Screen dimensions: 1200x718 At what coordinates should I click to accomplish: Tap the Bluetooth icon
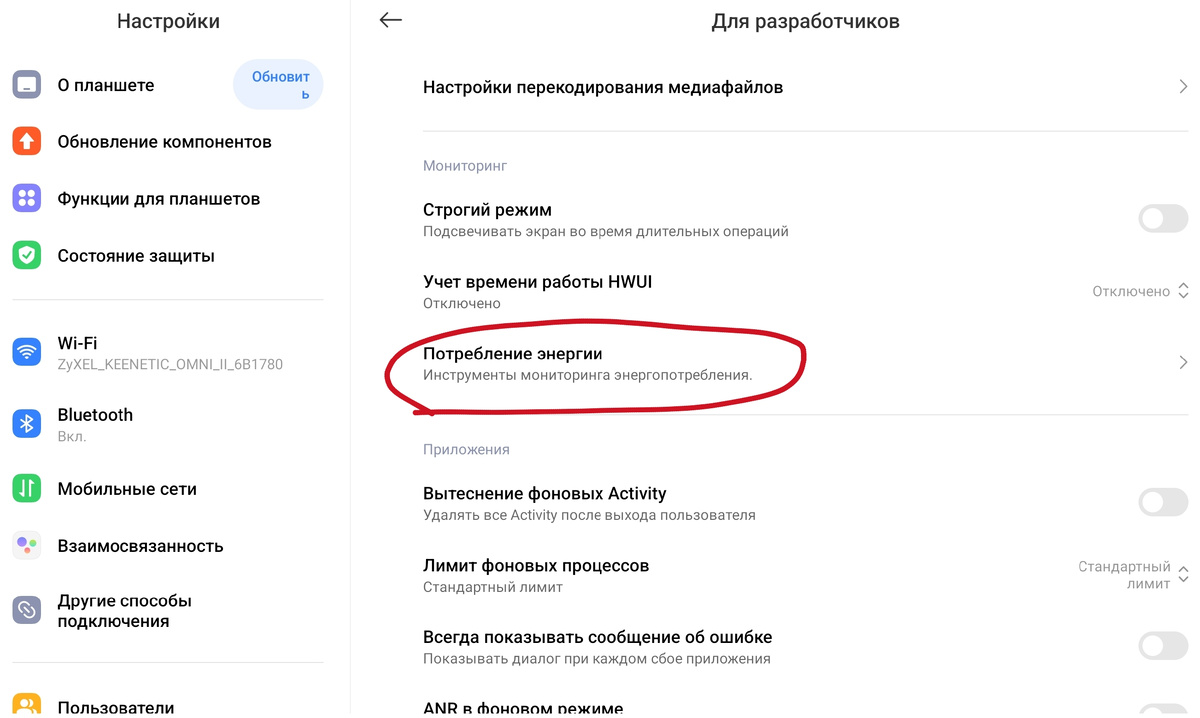pyautogui.click(x=27, y=424)
